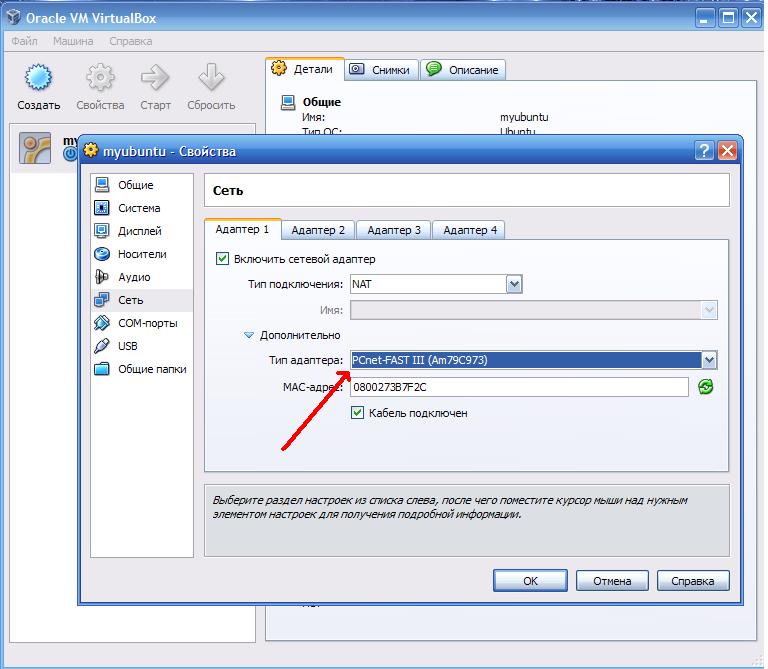Uncheck the Кабель подключен checkbox
The height and width of the screenshot is (669, 768).
[x=358, y=413]
